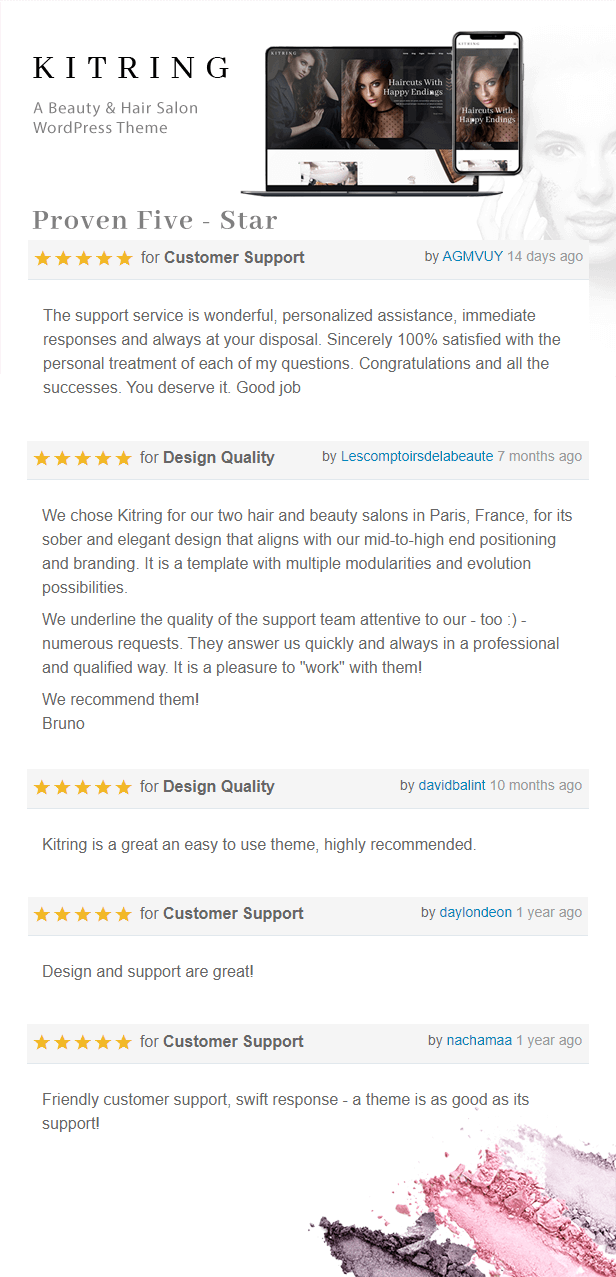This screenshot has width=616, height=1277.
Task: Open the Lescomptoirsdelabeaute reviewer profile link
Action: (x=417, y=457)
